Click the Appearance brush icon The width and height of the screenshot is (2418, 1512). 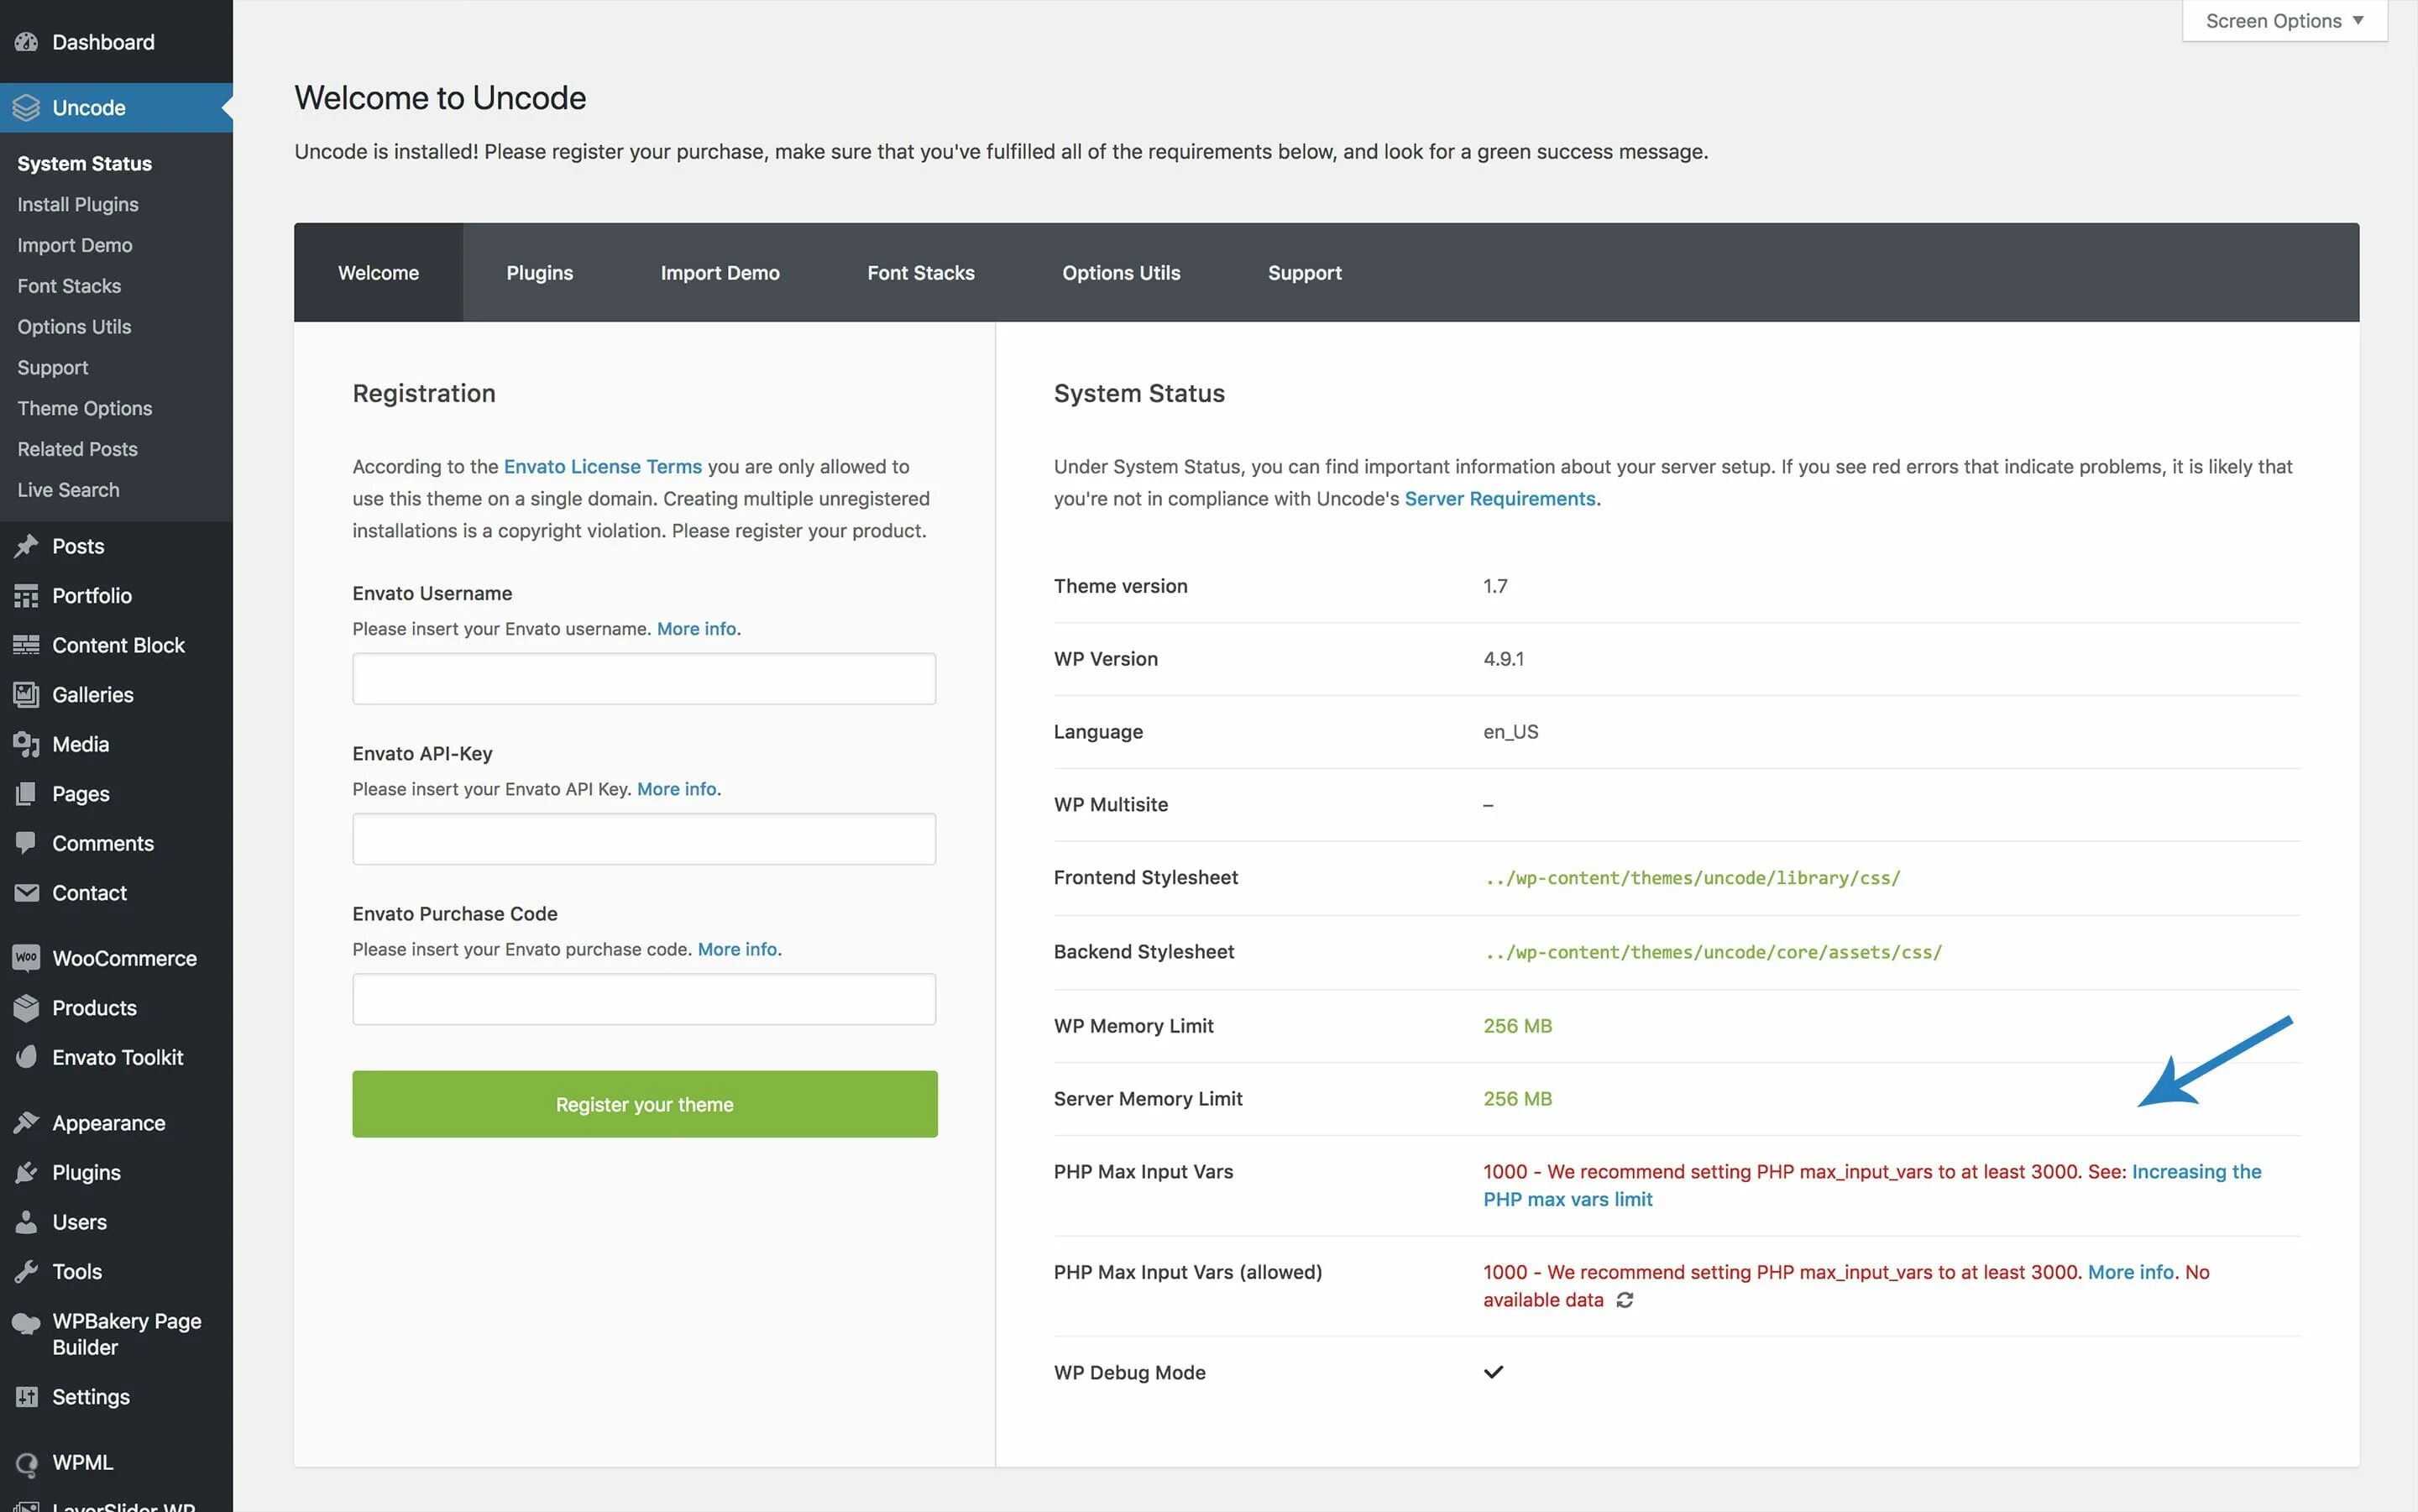26,1123
